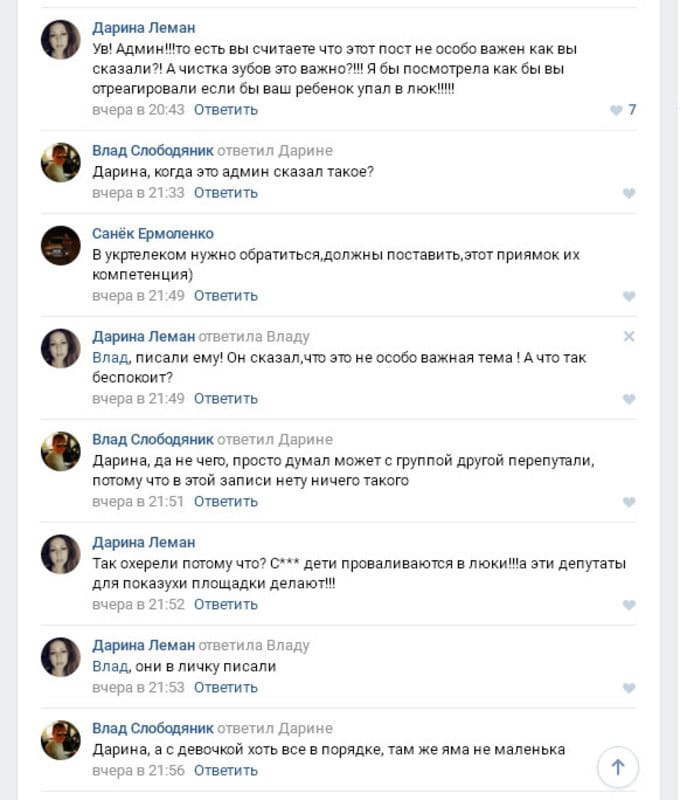Remove Дарина's 21:49 reply with the X

(x=628, y=337)
